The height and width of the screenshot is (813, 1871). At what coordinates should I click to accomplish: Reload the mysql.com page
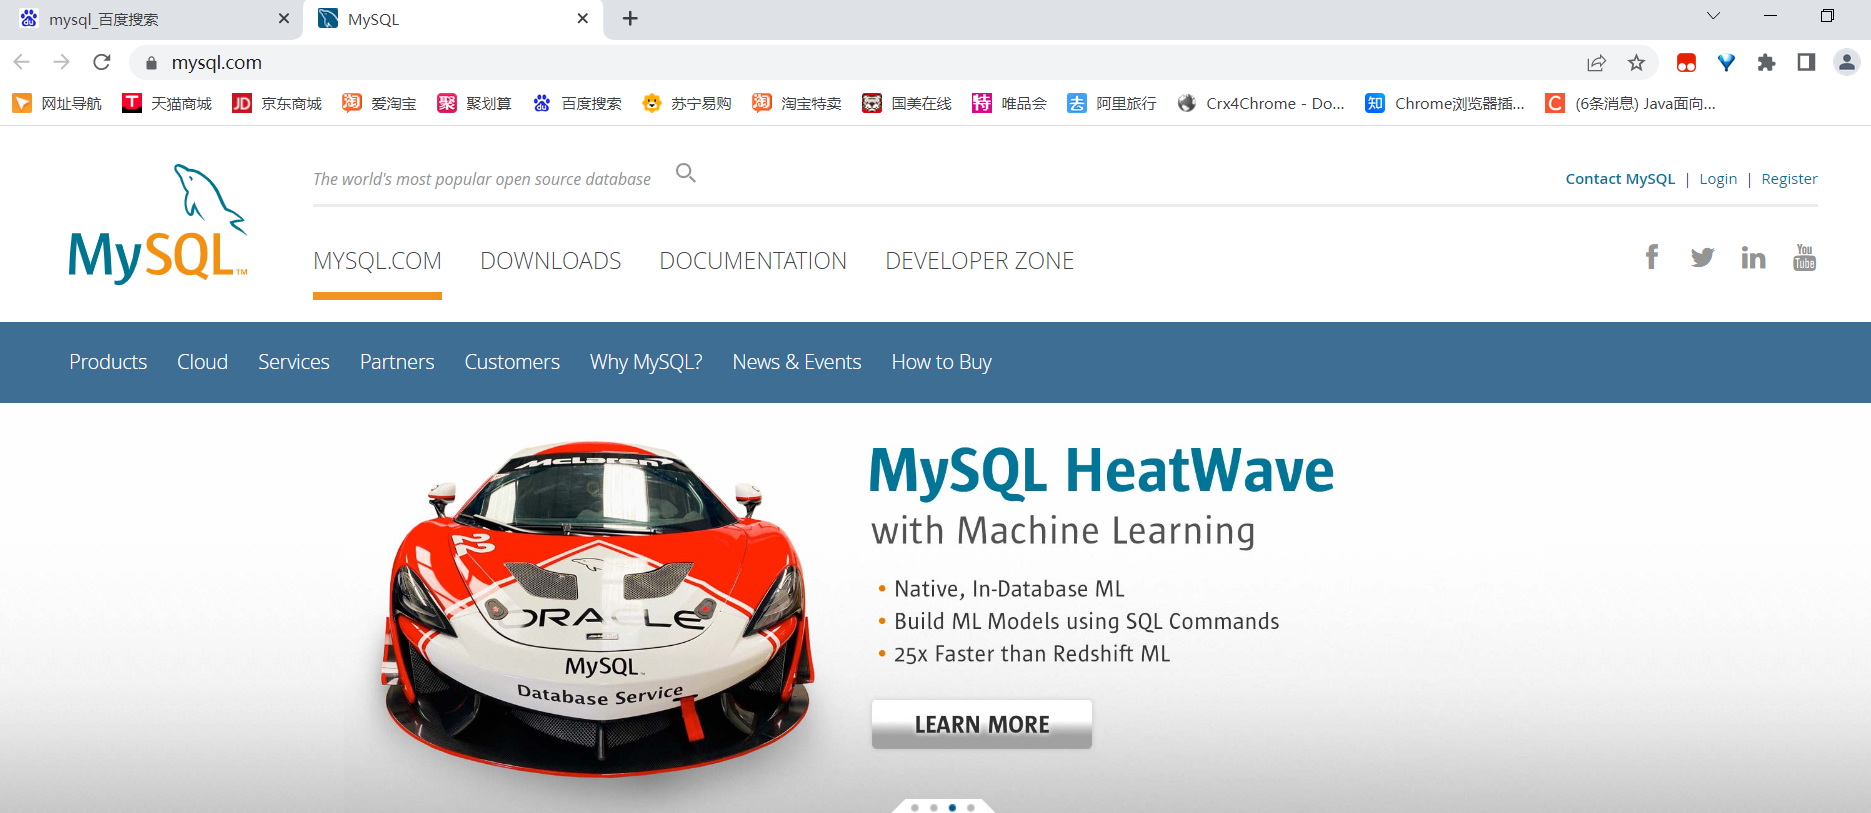coord(102,62)
